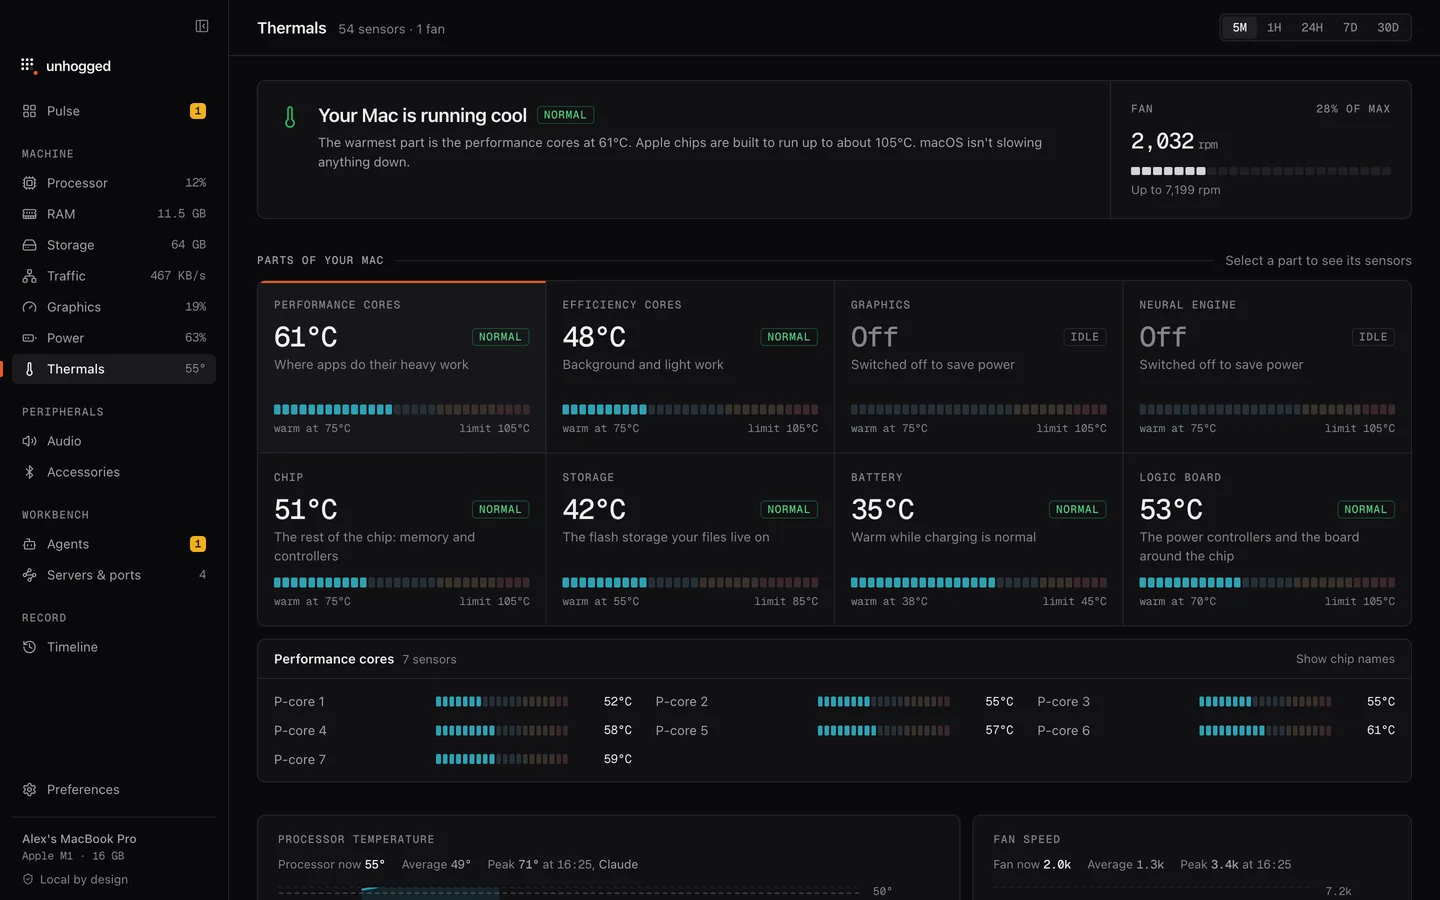Click the Servers & ports icon
The image size is (1440, 900).
[29, 575]
